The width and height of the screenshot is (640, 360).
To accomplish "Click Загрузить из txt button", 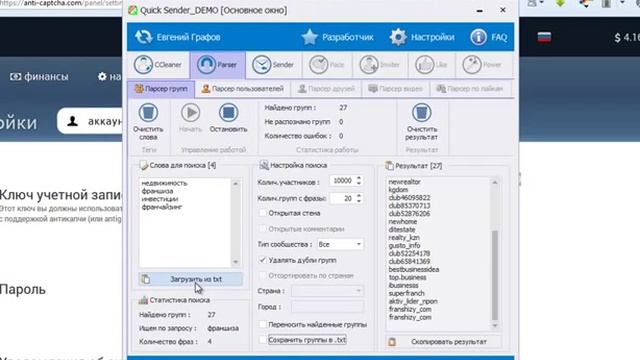I will point(191,279).
